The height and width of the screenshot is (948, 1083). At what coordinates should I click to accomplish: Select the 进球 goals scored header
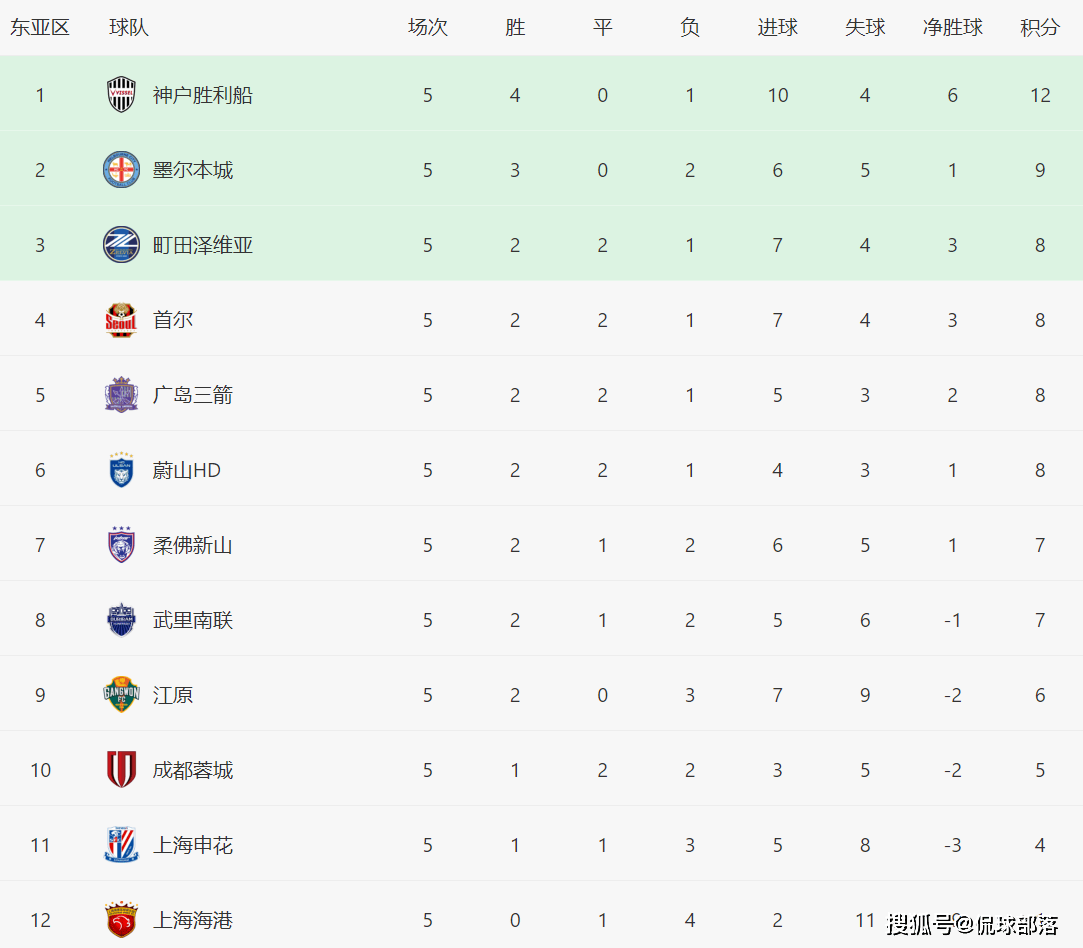[777, 28]
